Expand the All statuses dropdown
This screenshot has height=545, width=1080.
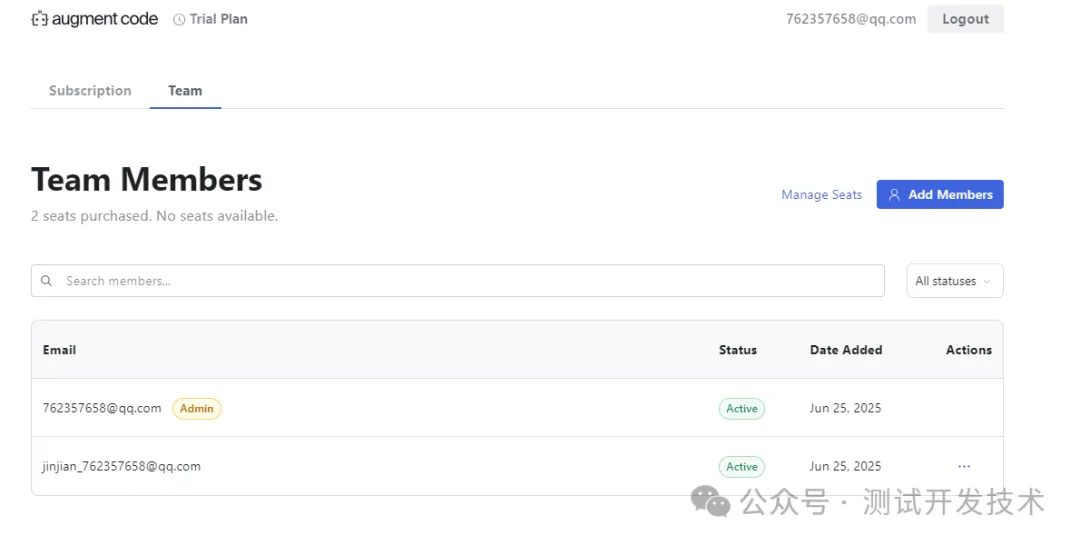(954, 281)
